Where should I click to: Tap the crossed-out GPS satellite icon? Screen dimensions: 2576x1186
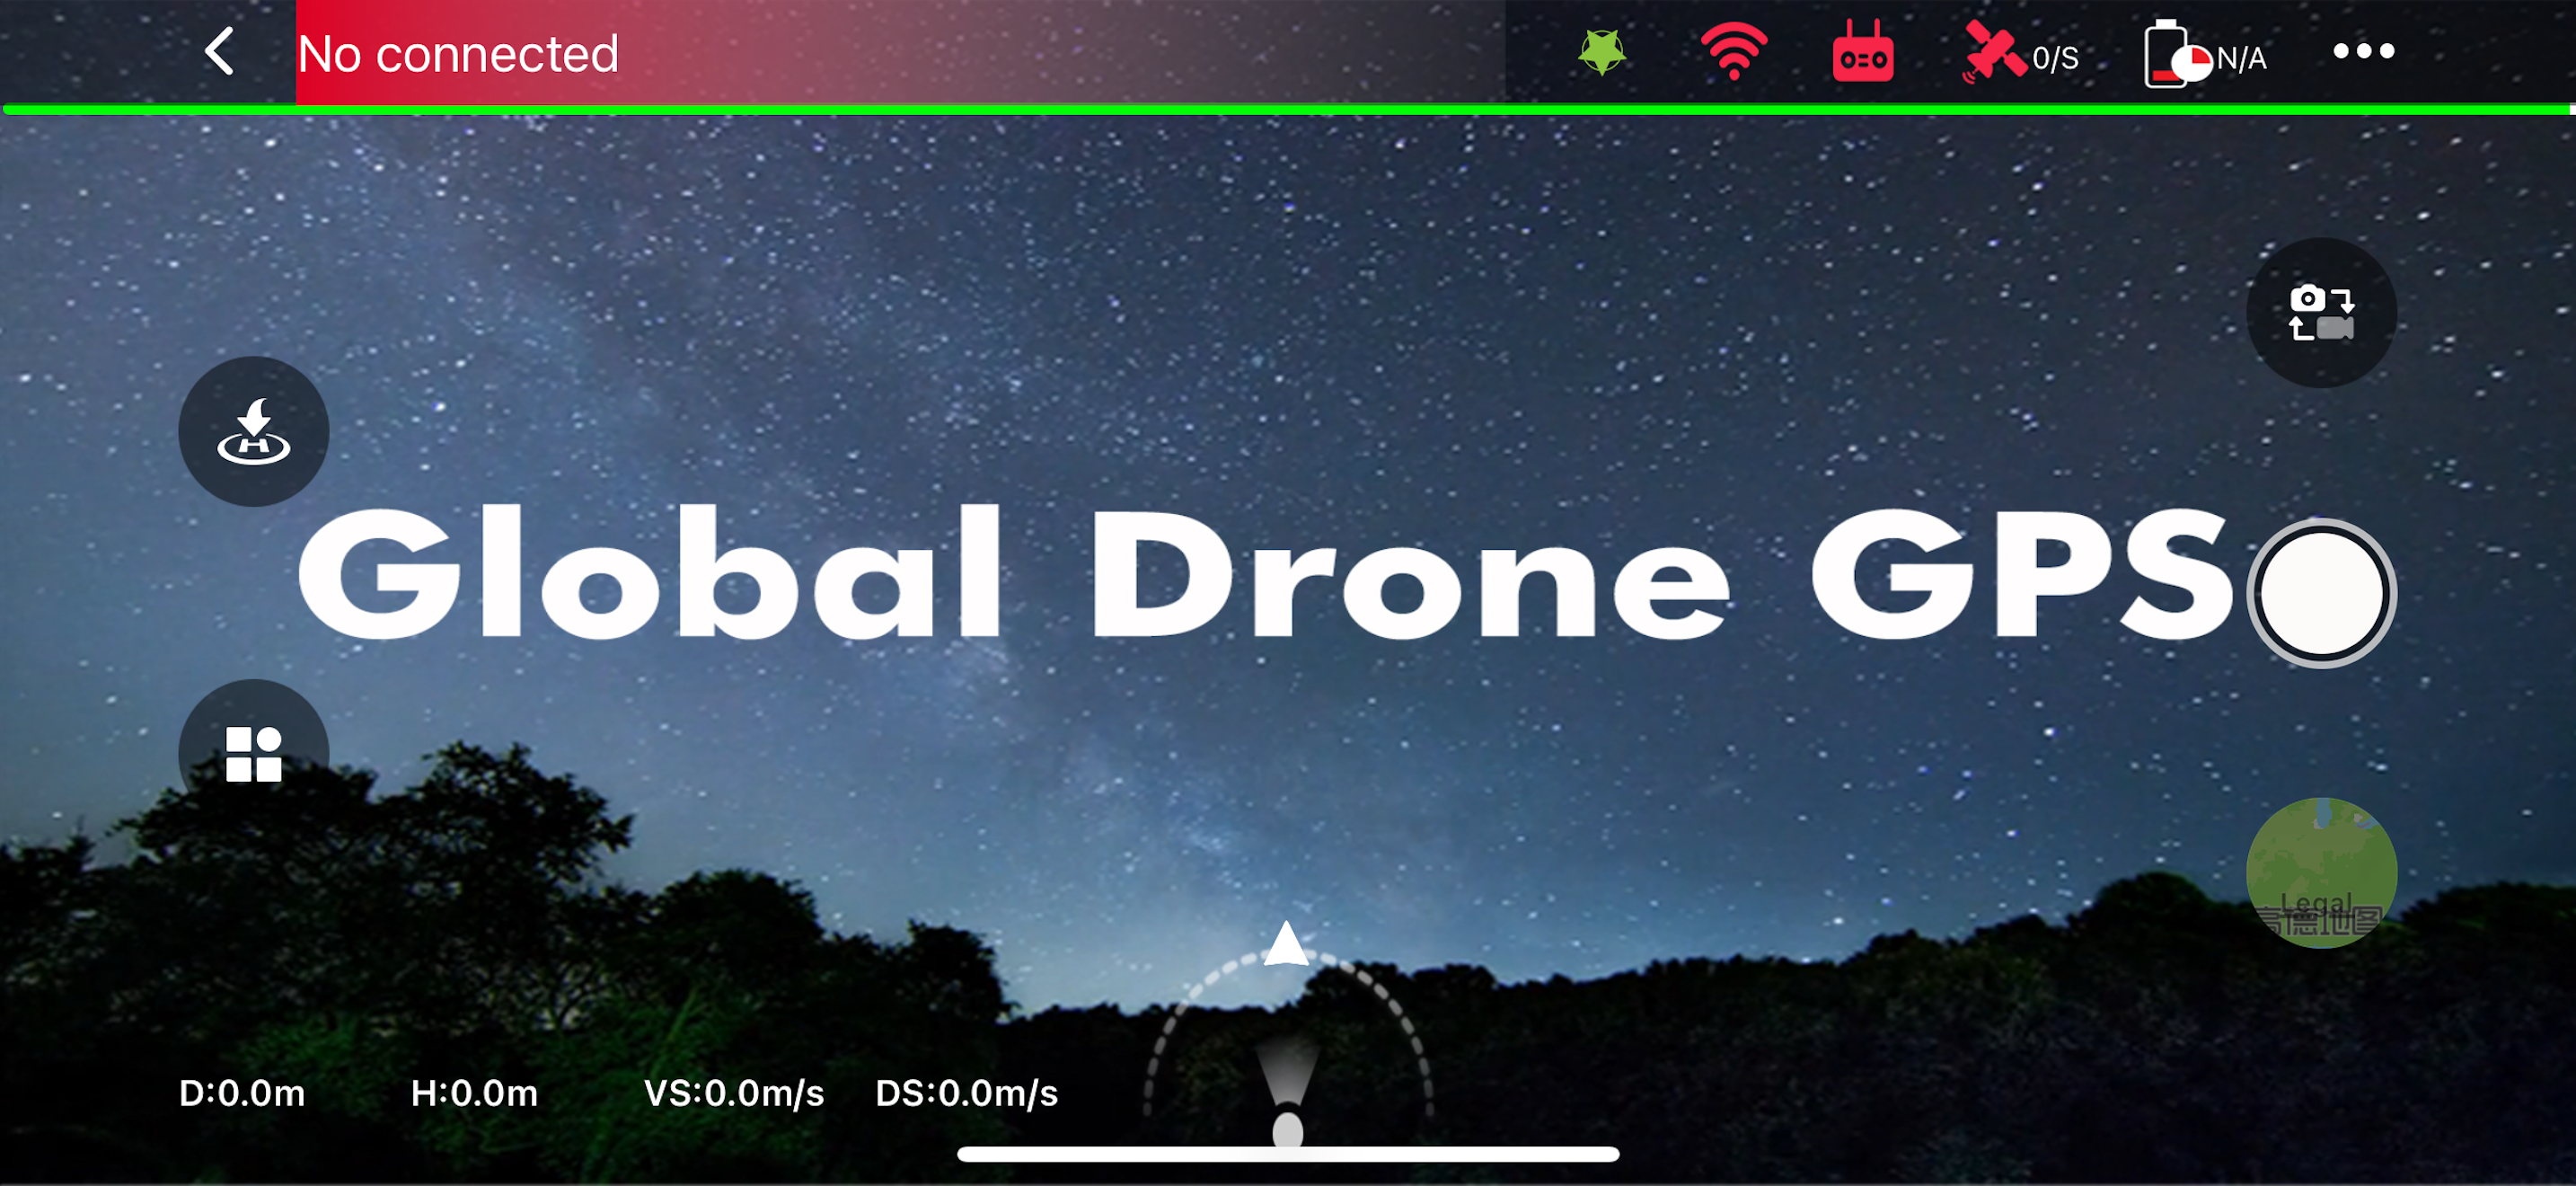tap(1994, 52)
